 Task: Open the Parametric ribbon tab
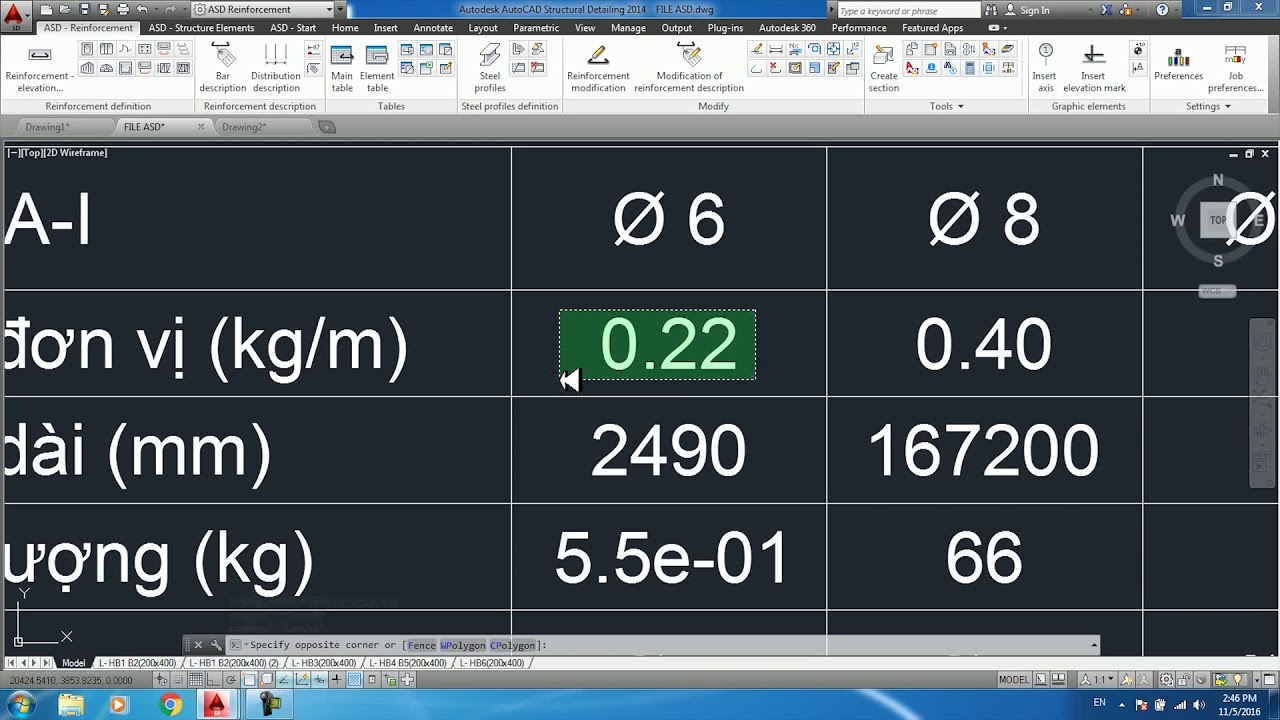(x=536, y=28)
